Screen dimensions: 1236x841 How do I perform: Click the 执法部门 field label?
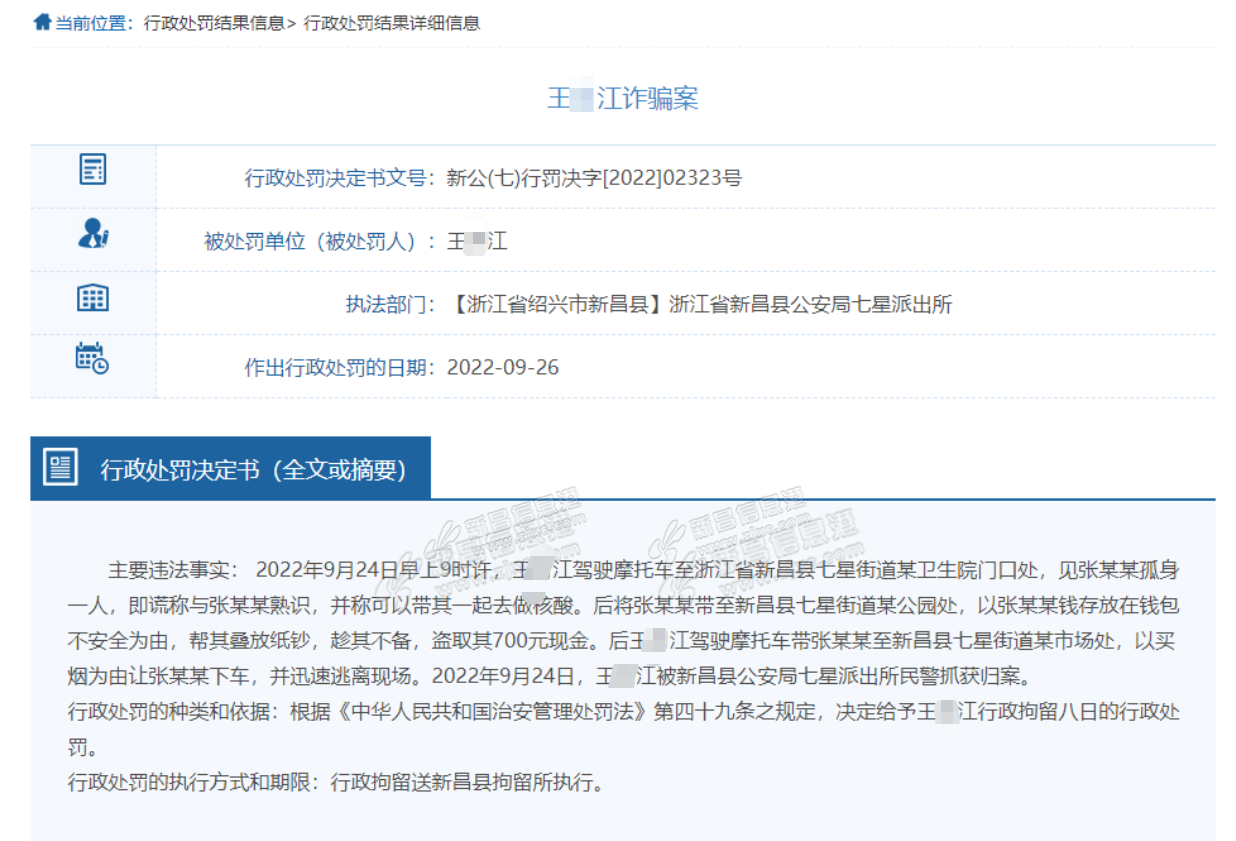[x=387, y=304]
